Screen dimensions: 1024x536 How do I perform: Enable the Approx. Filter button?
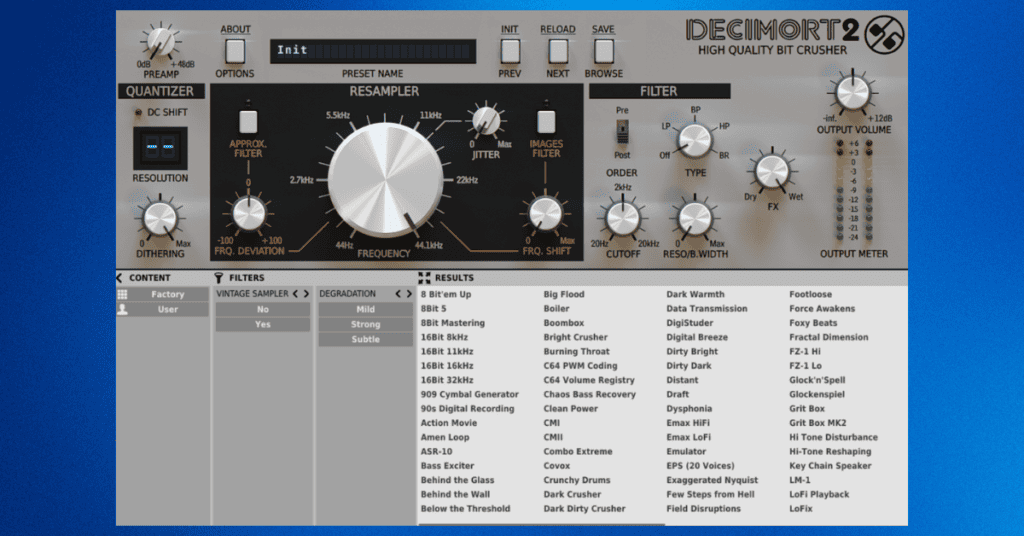pyautogui.click(x=248, y=122)
